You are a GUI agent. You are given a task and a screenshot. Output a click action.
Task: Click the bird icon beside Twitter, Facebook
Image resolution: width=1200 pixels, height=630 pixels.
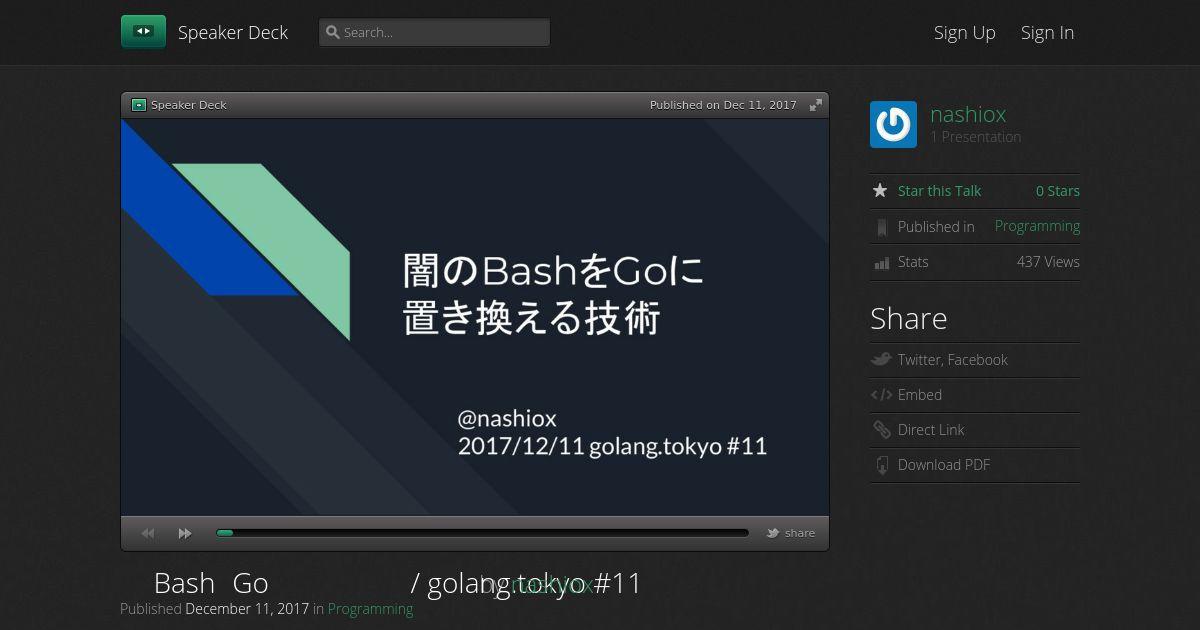[x=881, y=359]
